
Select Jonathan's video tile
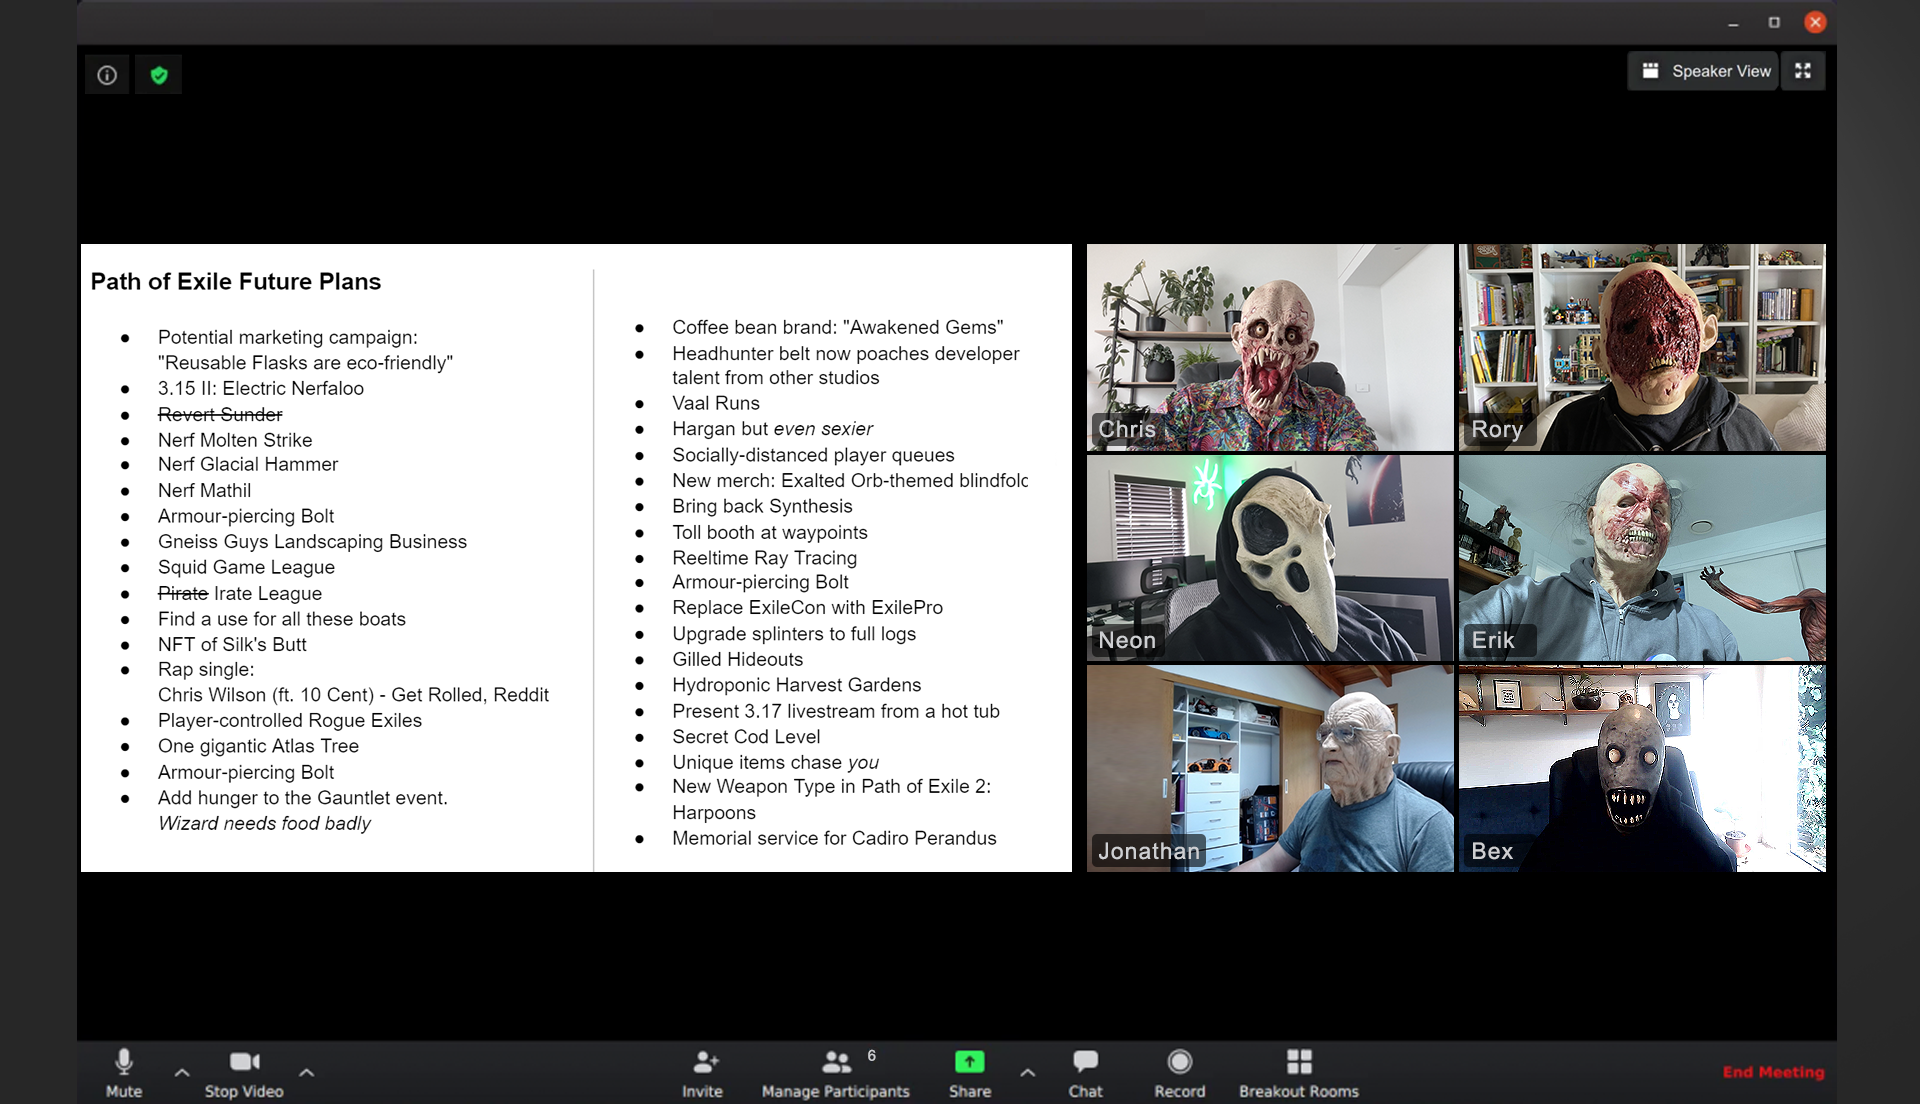1270,769
